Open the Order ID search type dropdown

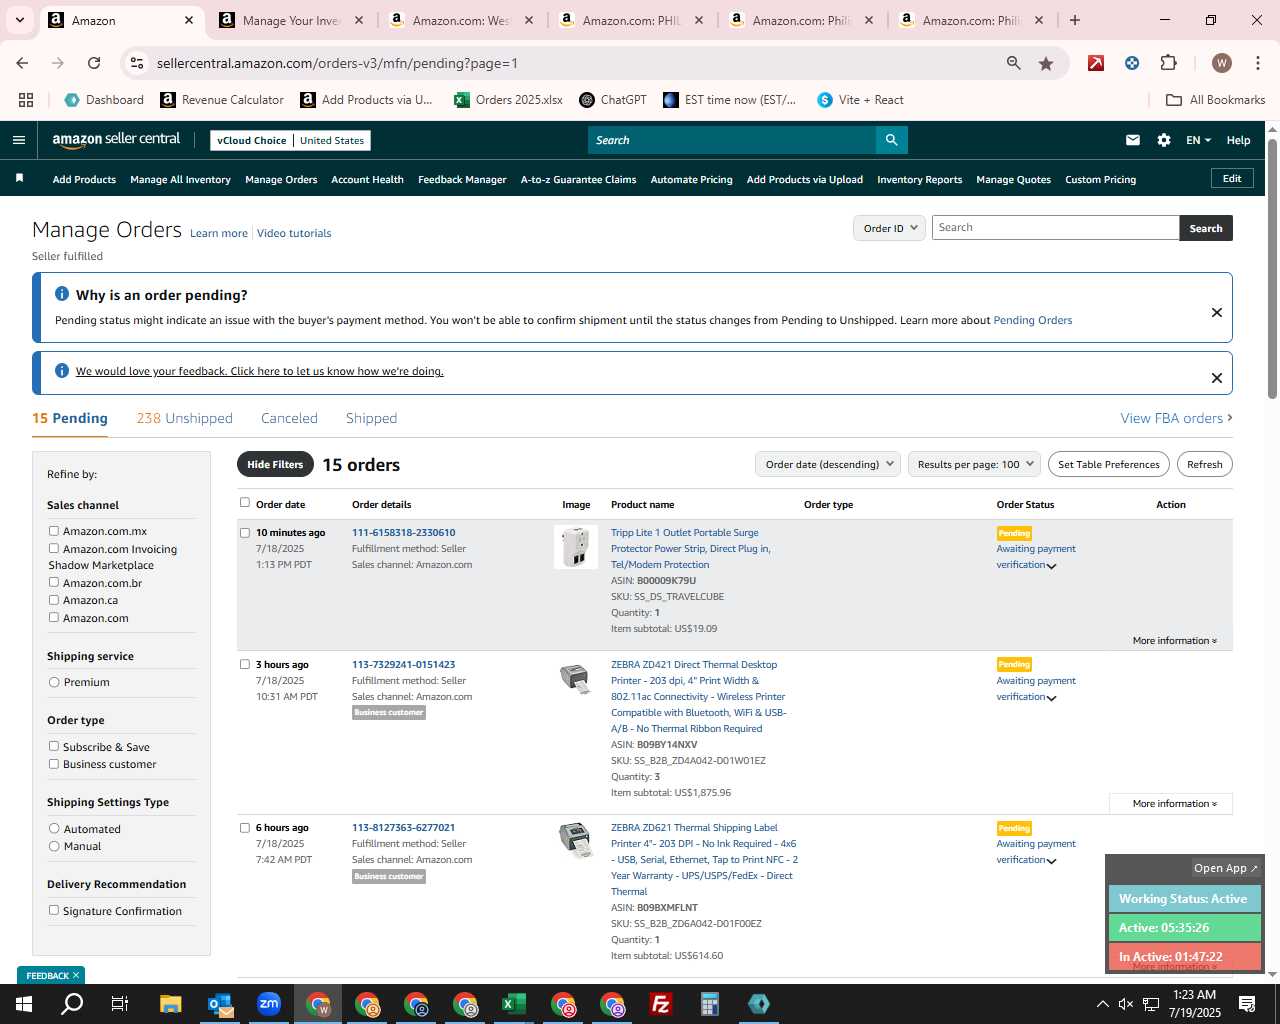click(889, 228)
